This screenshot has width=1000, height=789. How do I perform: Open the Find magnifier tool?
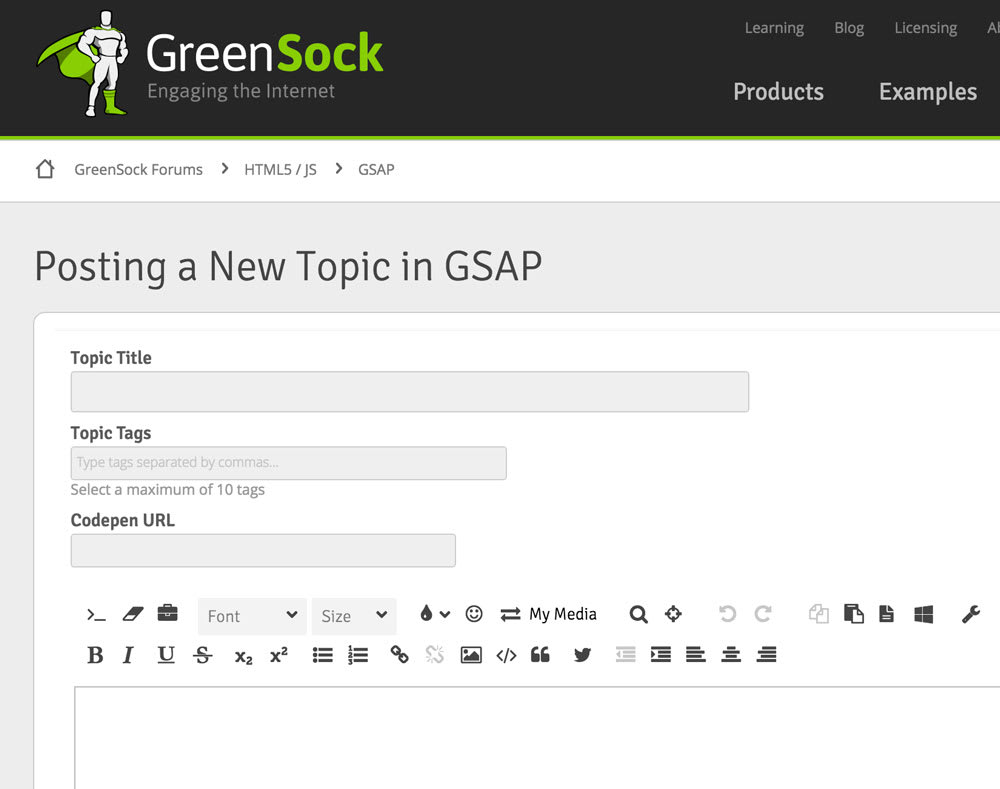click(x=638, y=614)
